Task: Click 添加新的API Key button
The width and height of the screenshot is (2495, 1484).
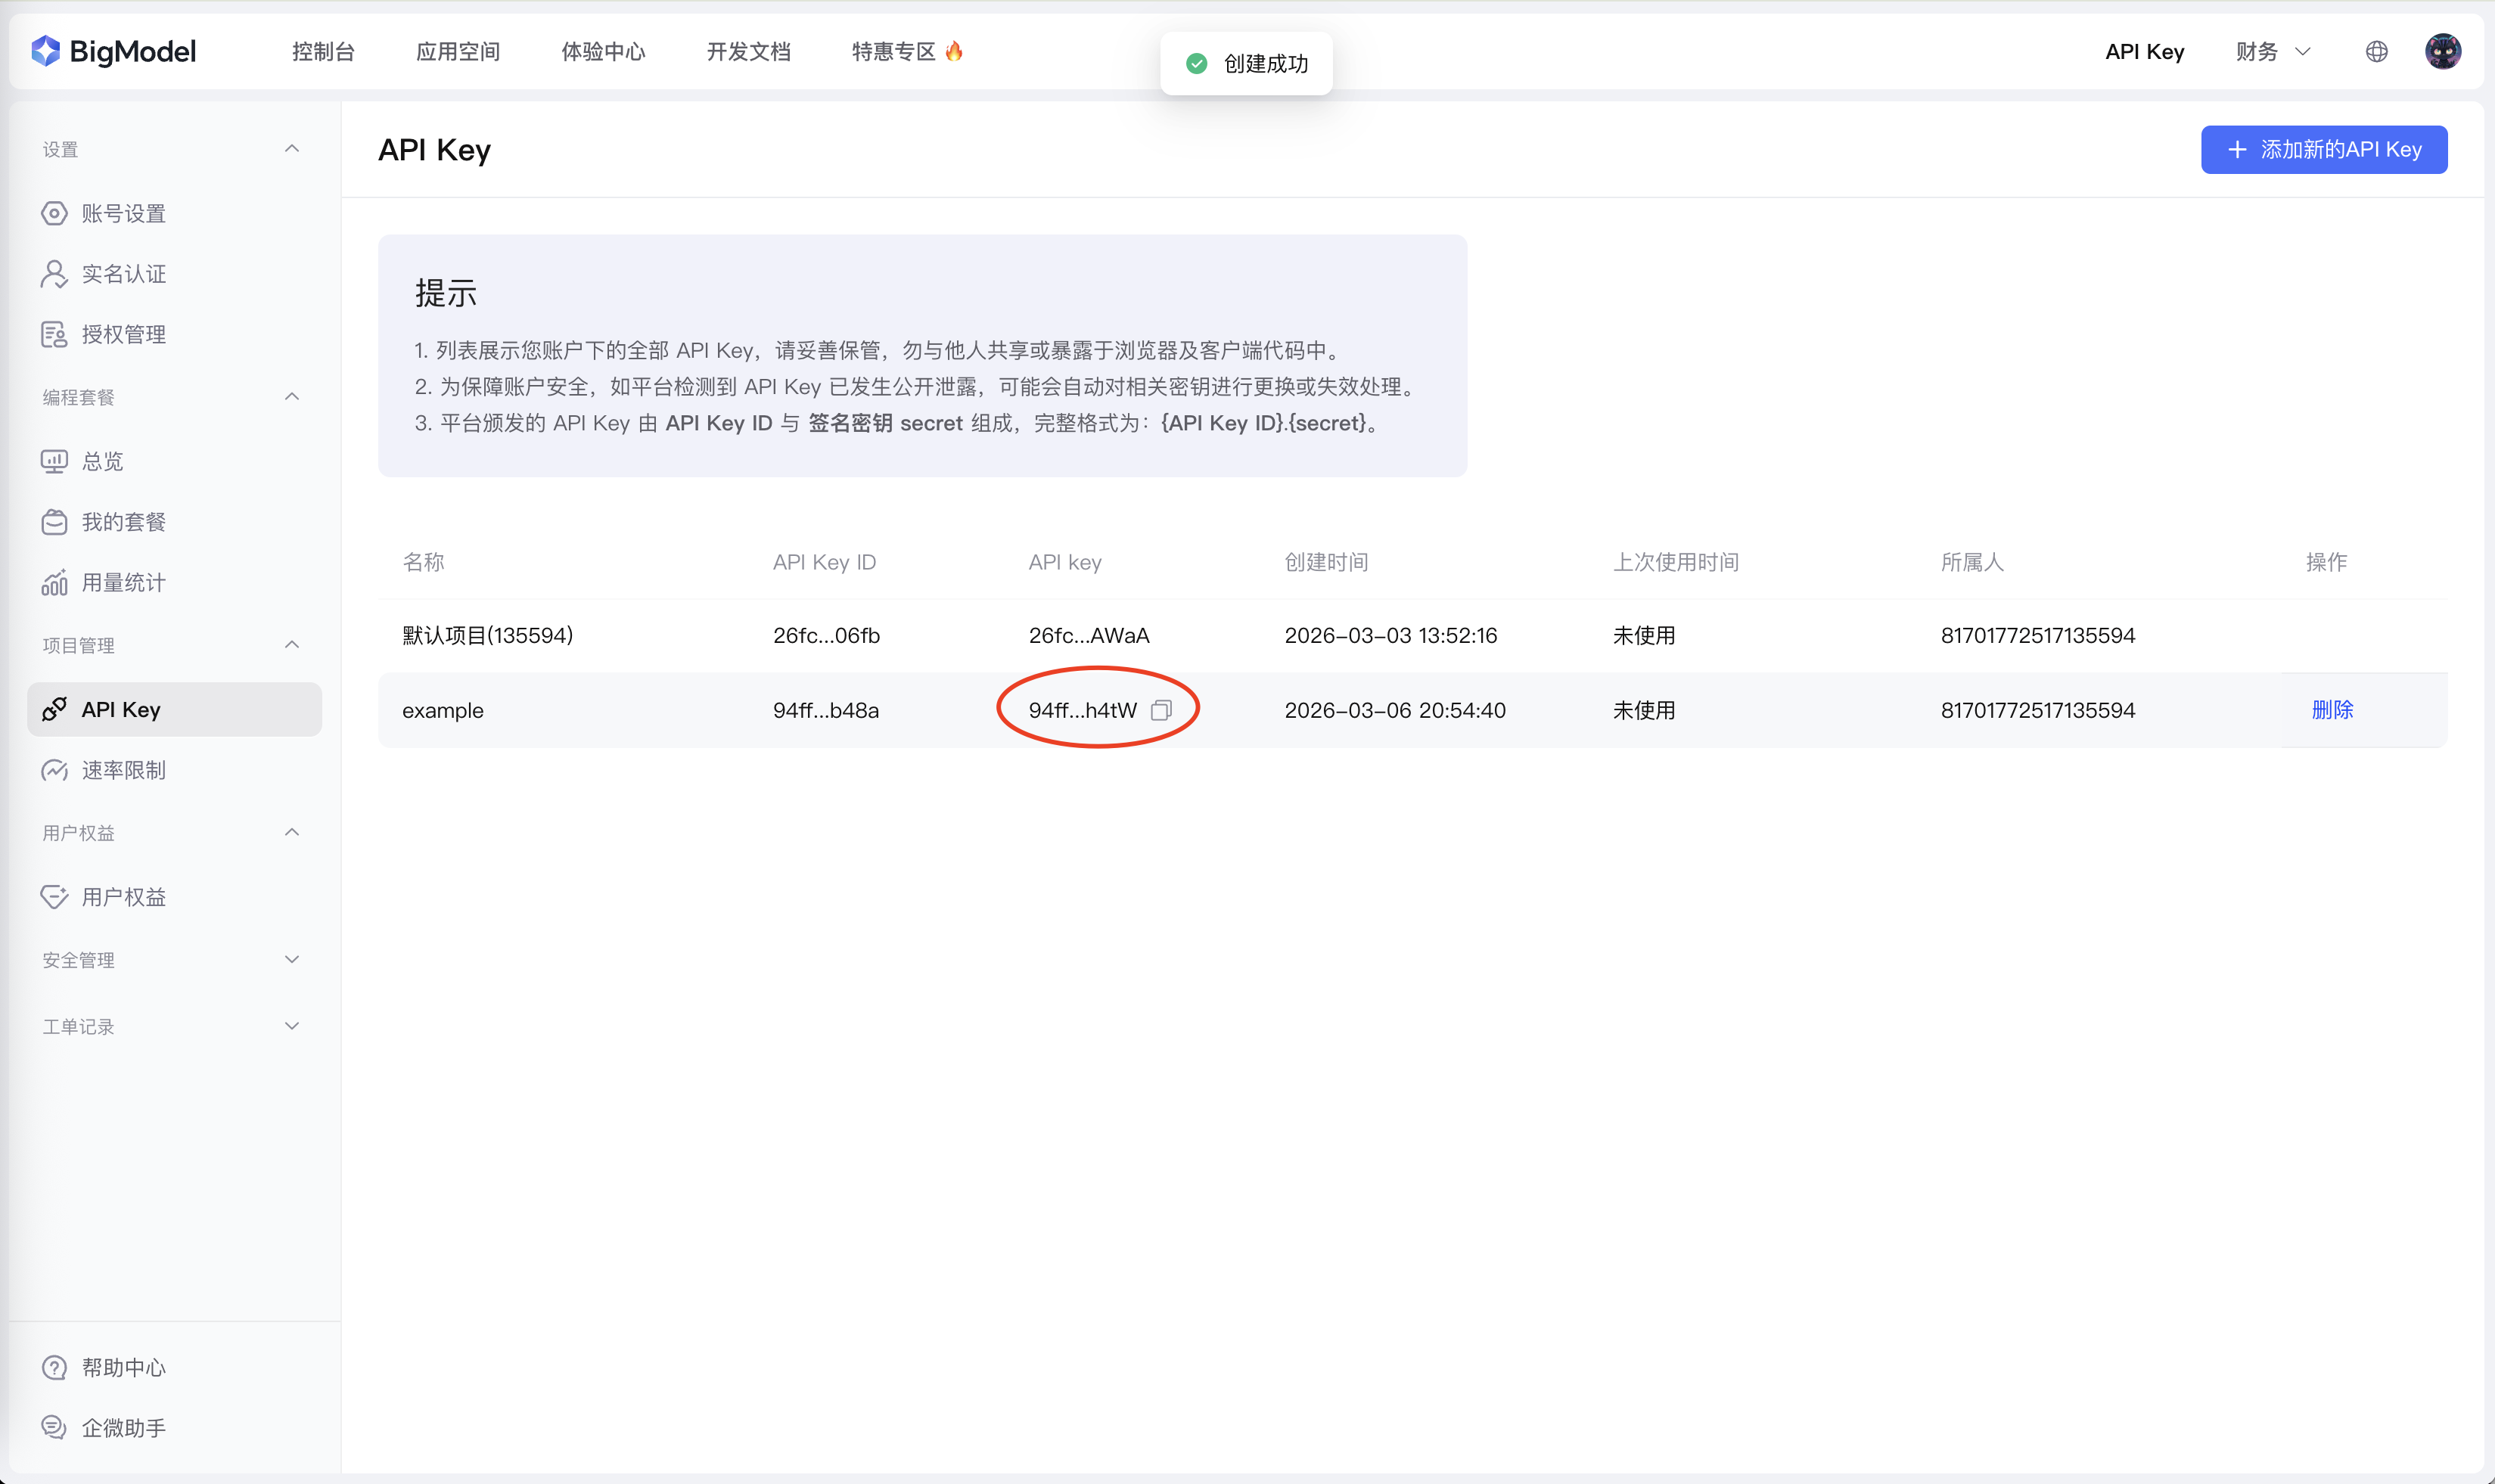Action: [2323, 149]
